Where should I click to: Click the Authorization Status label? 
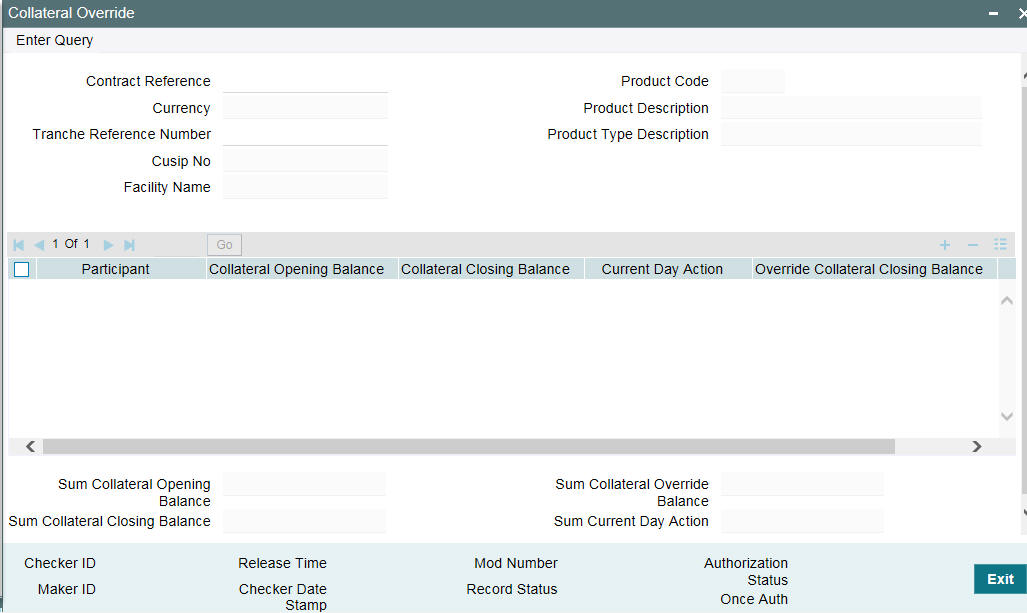[x=746, y=572]
